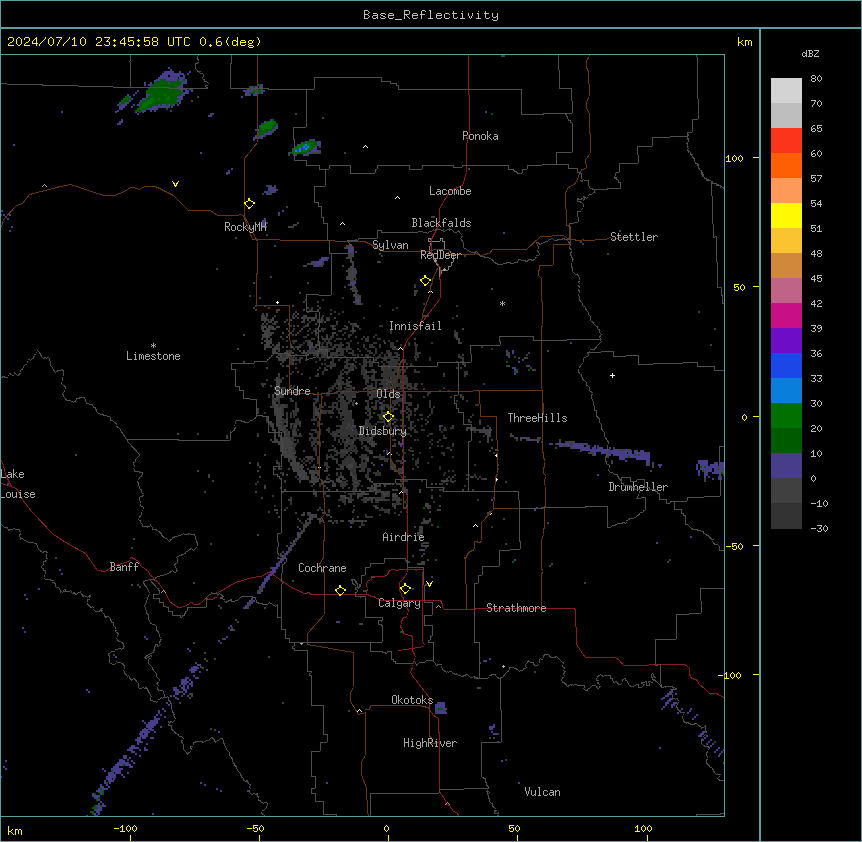Click the asterisk marker above the Limestone label
The height and width of the screenshot is (842, 862).
(153, 346)
